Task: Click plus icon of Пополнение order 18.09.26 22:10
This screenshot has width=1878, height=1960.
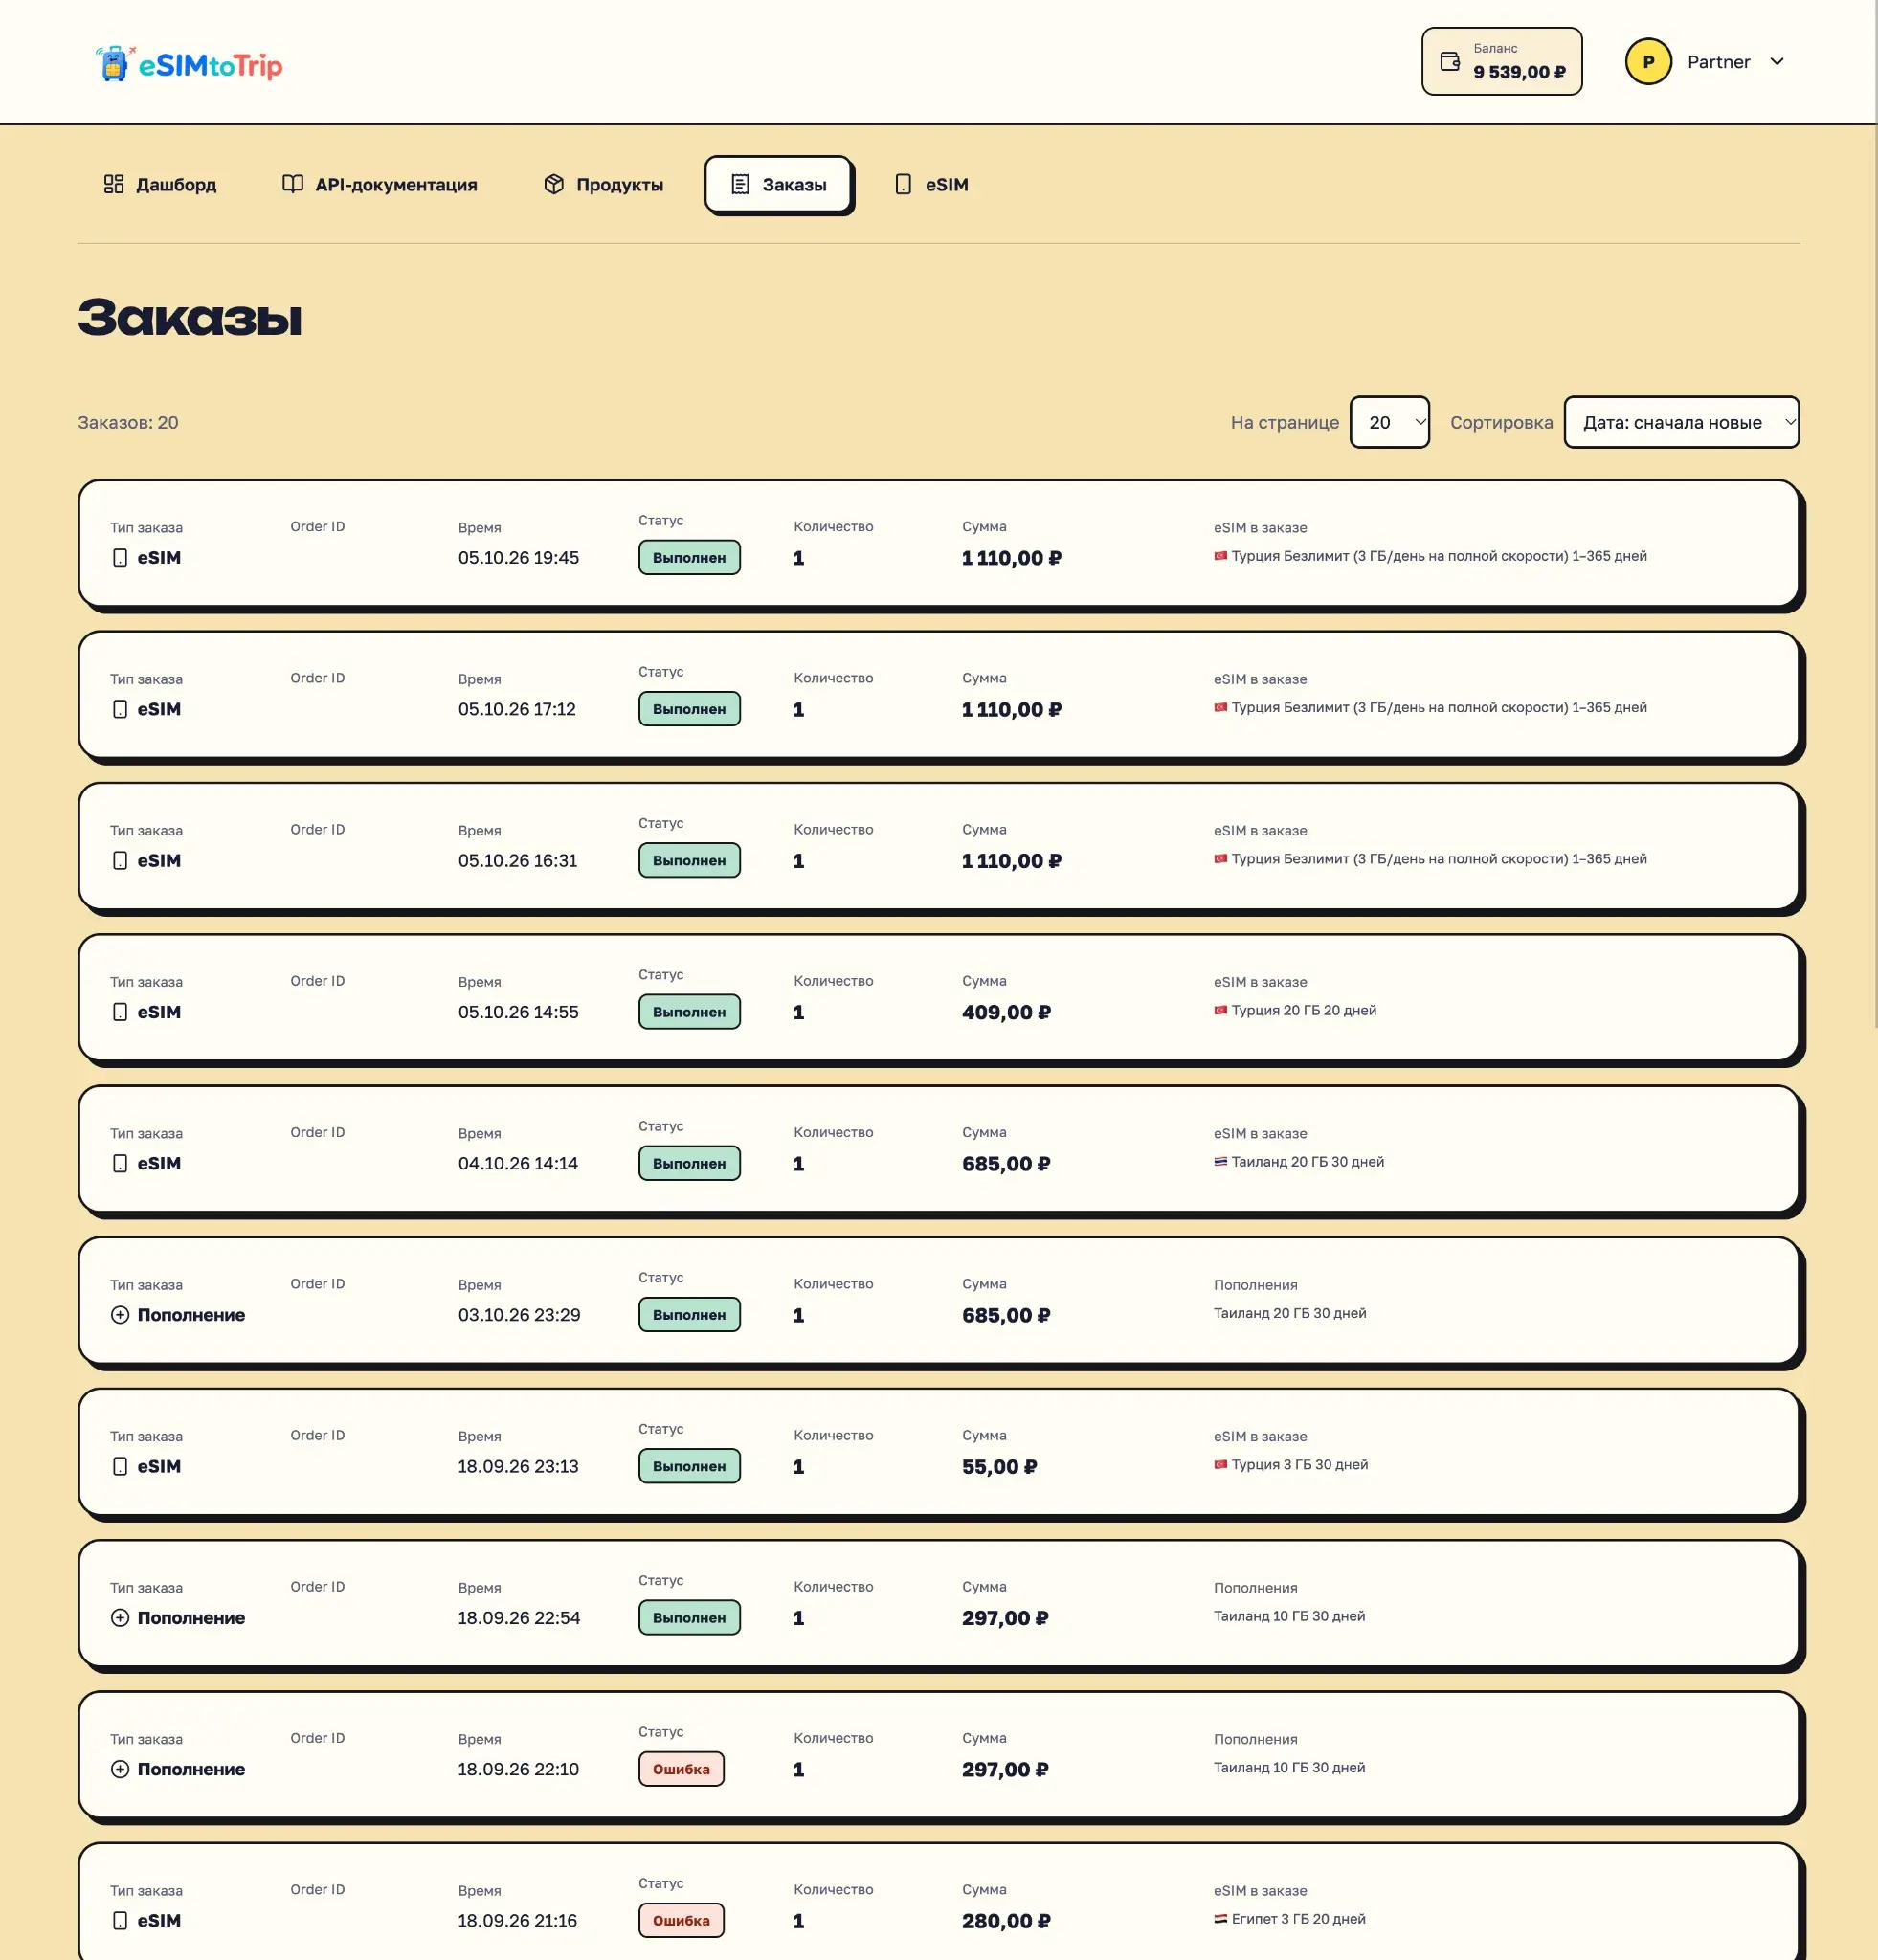Action: [x=120, y=1769]
